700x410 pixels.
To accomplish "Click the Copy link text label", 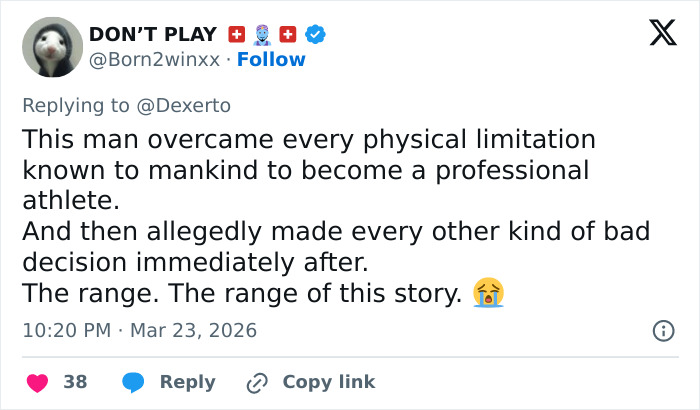I will (329, 382).
